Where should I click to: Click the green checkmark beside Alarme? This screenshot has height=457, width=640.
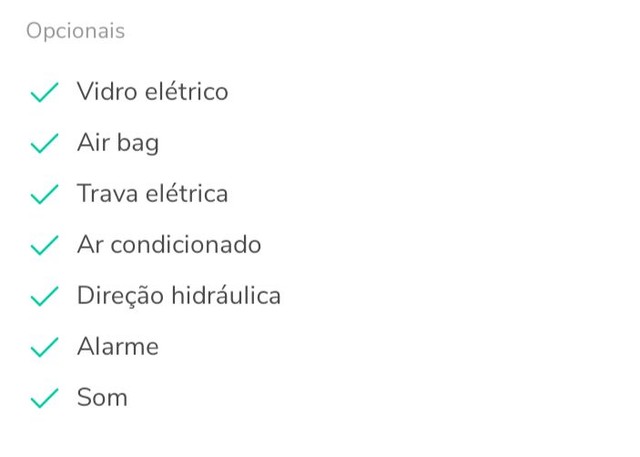pos(45,348)
